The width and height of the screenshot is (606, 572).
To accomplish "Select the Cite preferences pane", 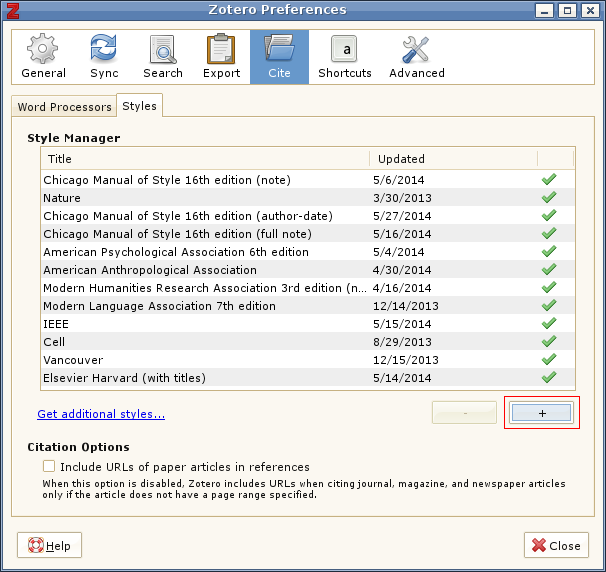I will click(x=279, y=57).
